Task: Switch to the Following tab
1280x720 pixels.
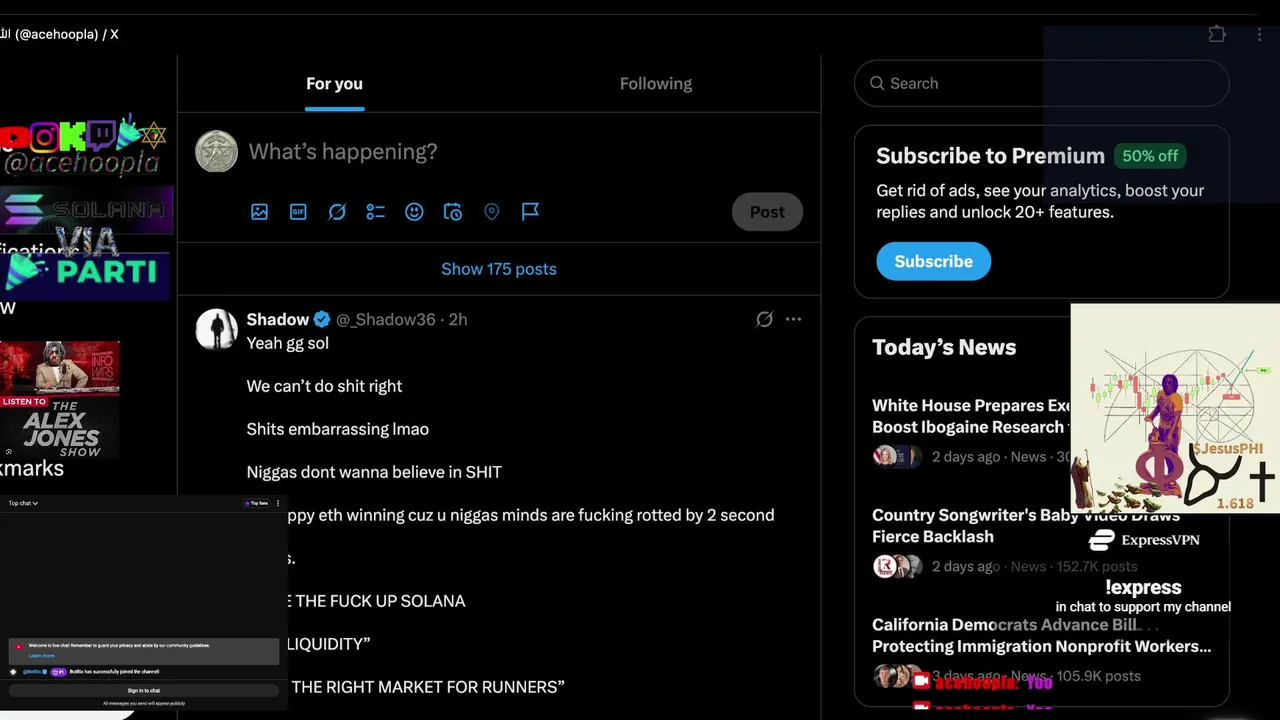Action: point(655,84)
